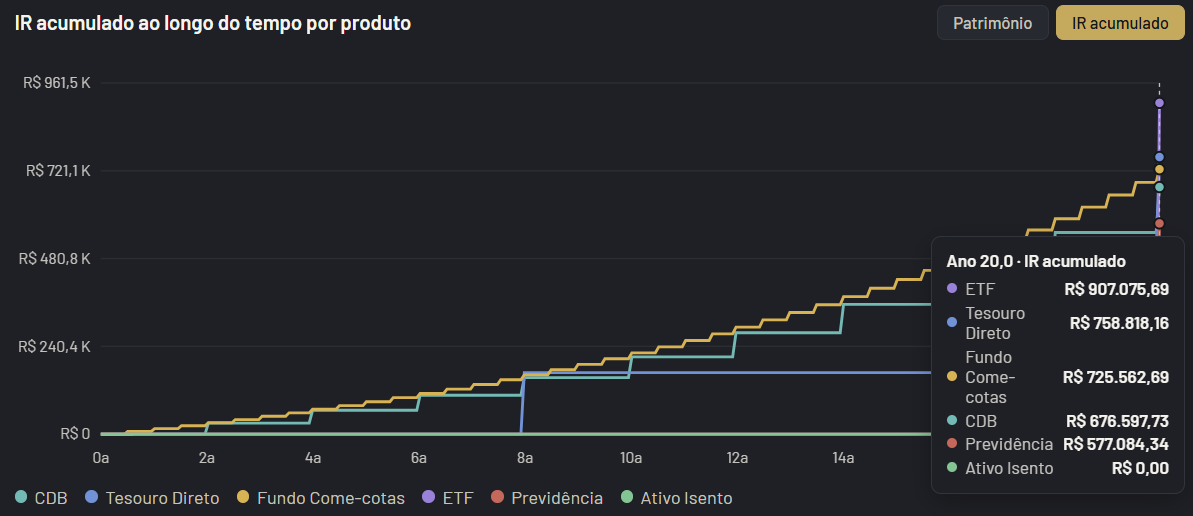Click the R$ 676.597,73 CDB value
The width and height of the screenshot is (1193, 516).
tap(1118, 421)
